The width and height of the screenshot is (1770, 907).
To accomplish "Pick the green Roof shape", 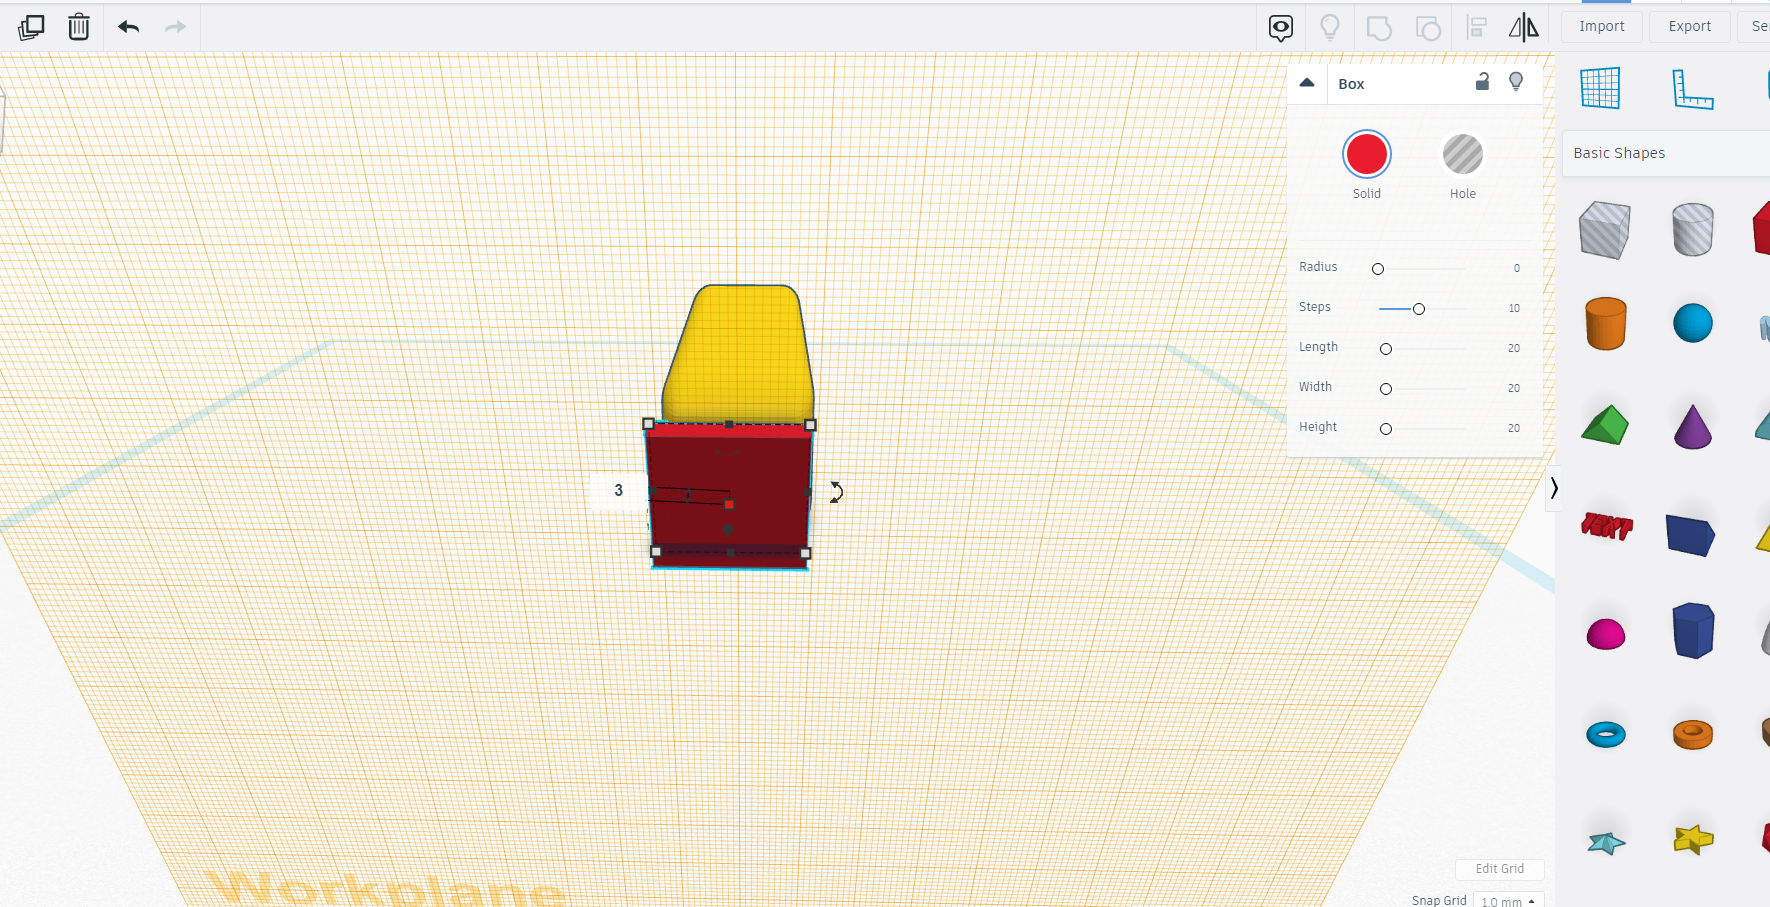I will (1605, 425).
